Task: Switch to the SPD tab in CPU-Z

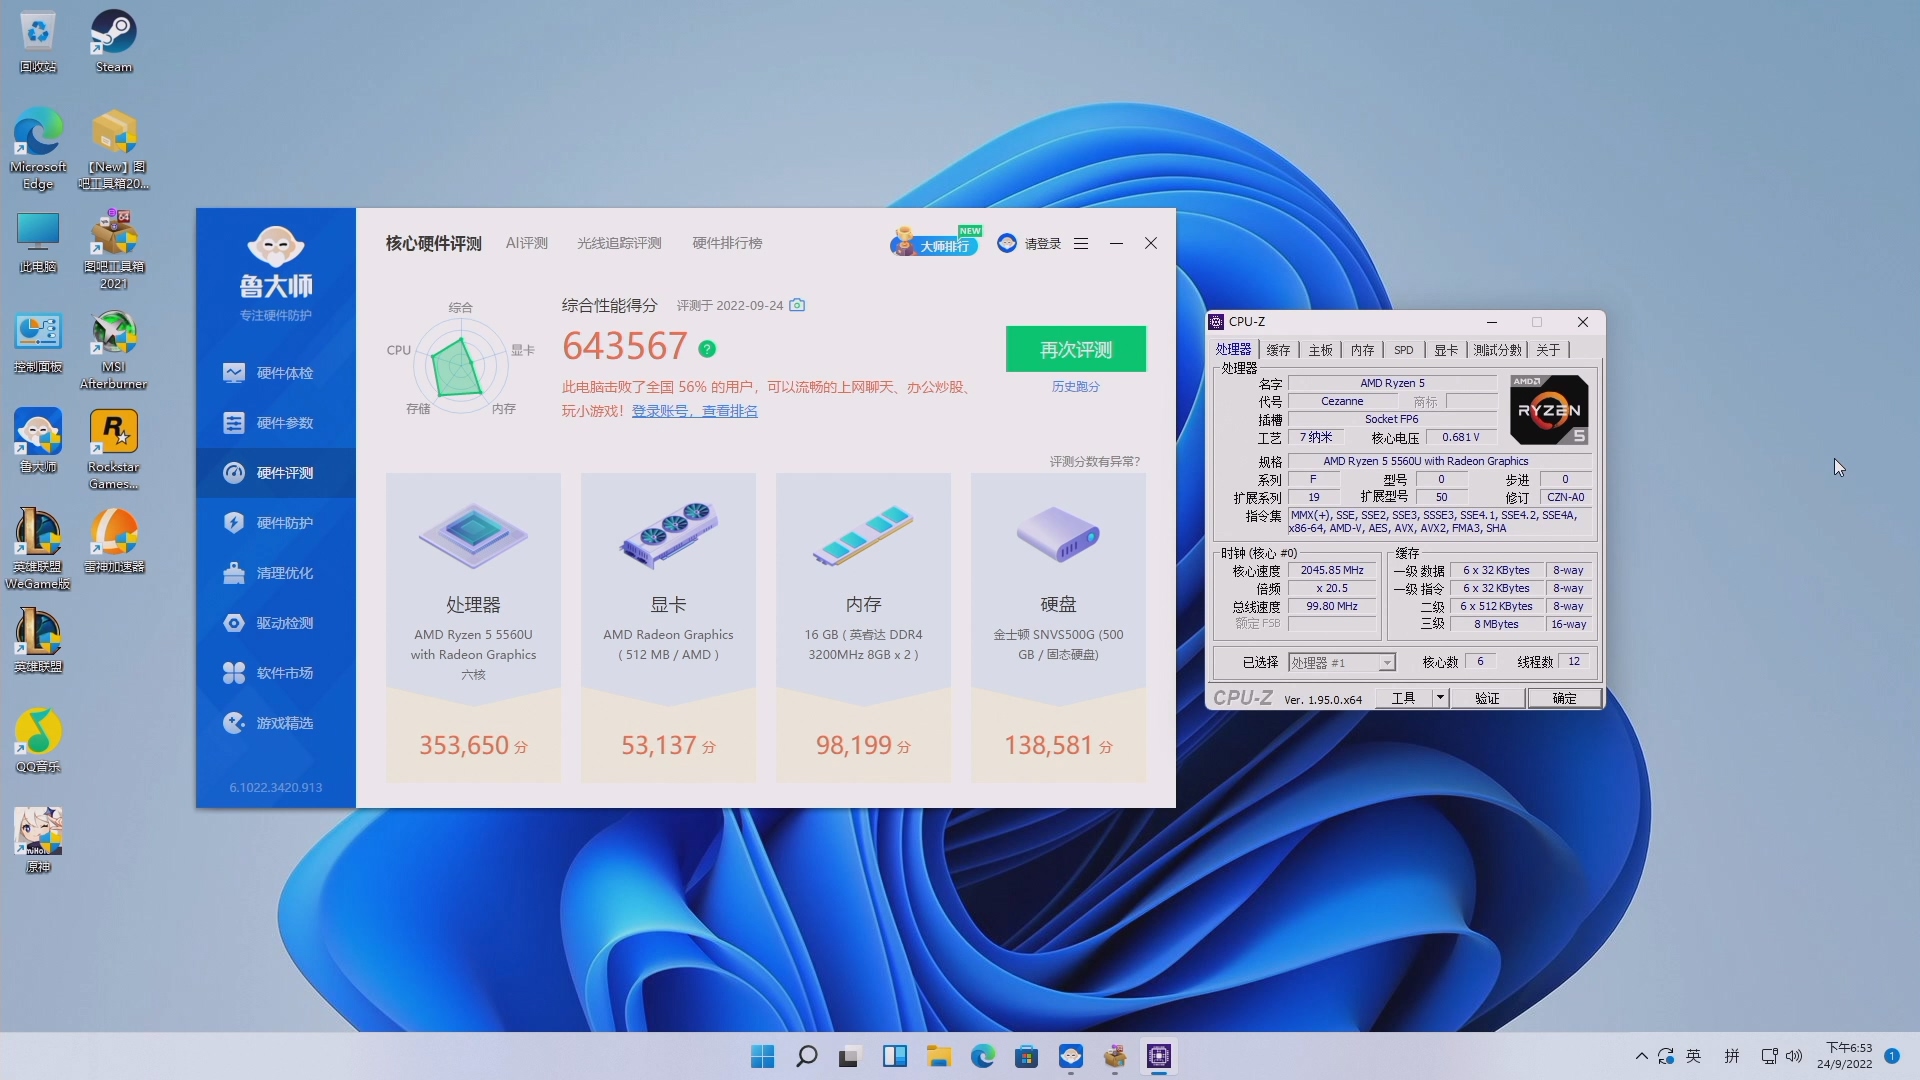Action: tap(1403, 350)
